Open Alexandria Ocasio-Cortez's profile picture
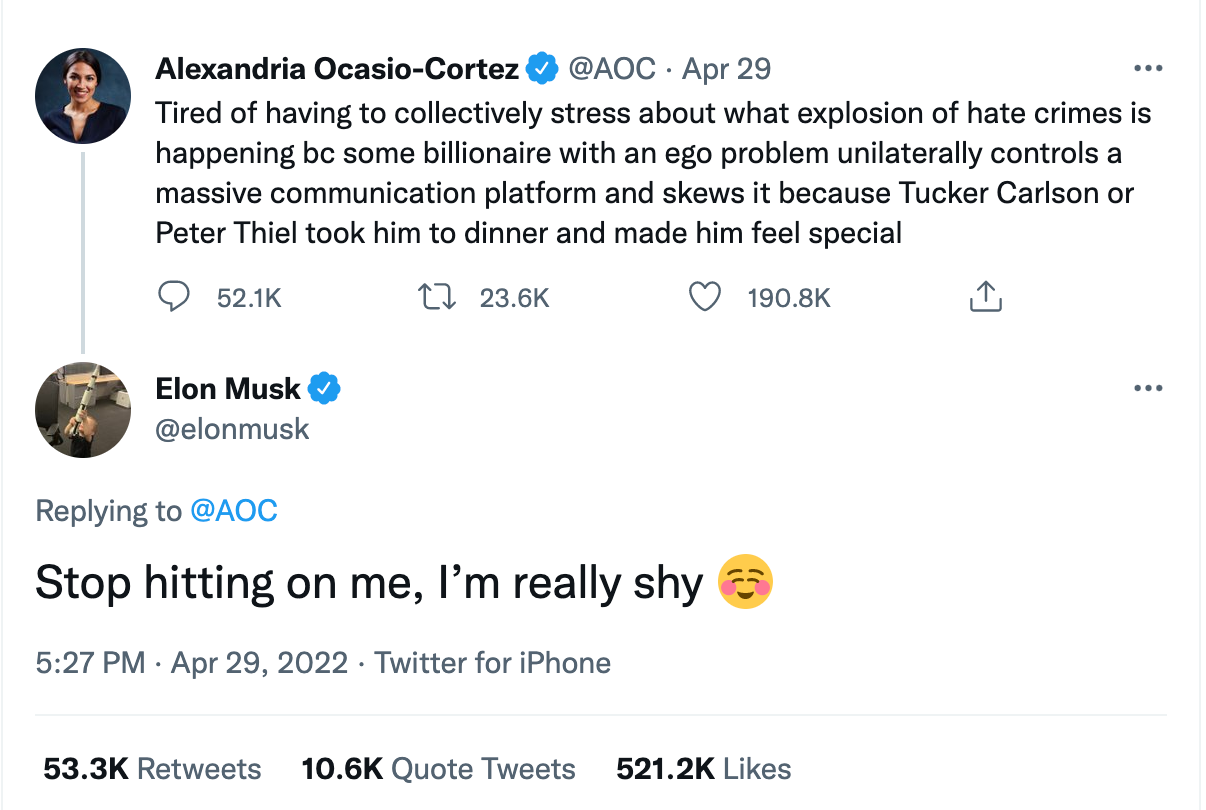 click(x=83, y=96)
